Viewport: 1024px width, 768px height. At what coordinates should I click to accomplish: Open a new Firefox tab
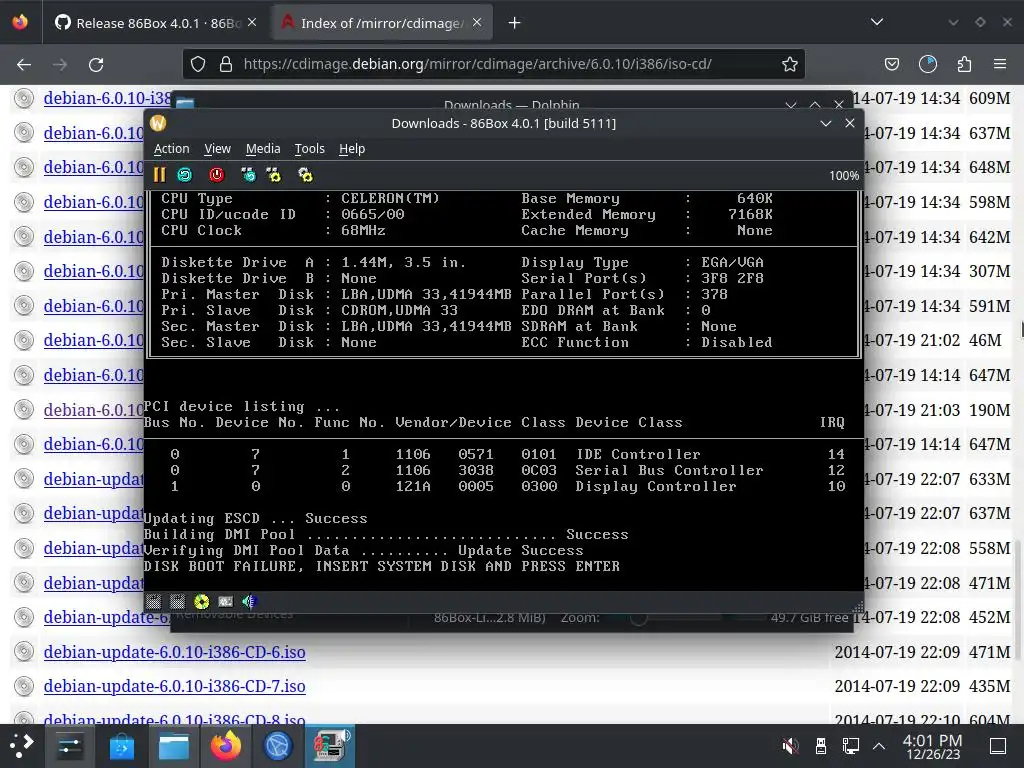pos(515,23)
